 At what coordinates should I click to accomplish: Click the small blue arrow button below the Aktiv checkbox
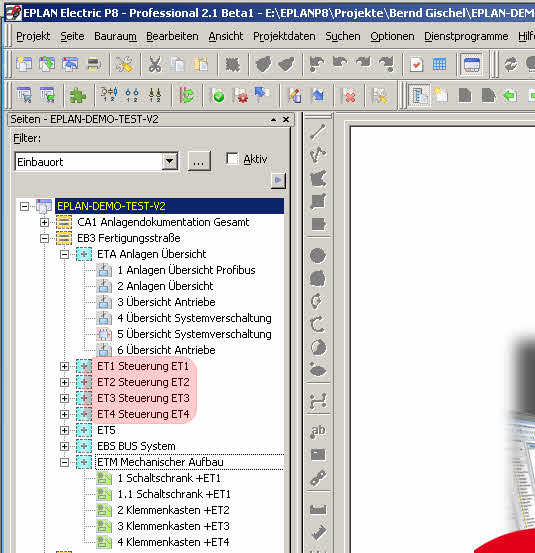point(278,181)
